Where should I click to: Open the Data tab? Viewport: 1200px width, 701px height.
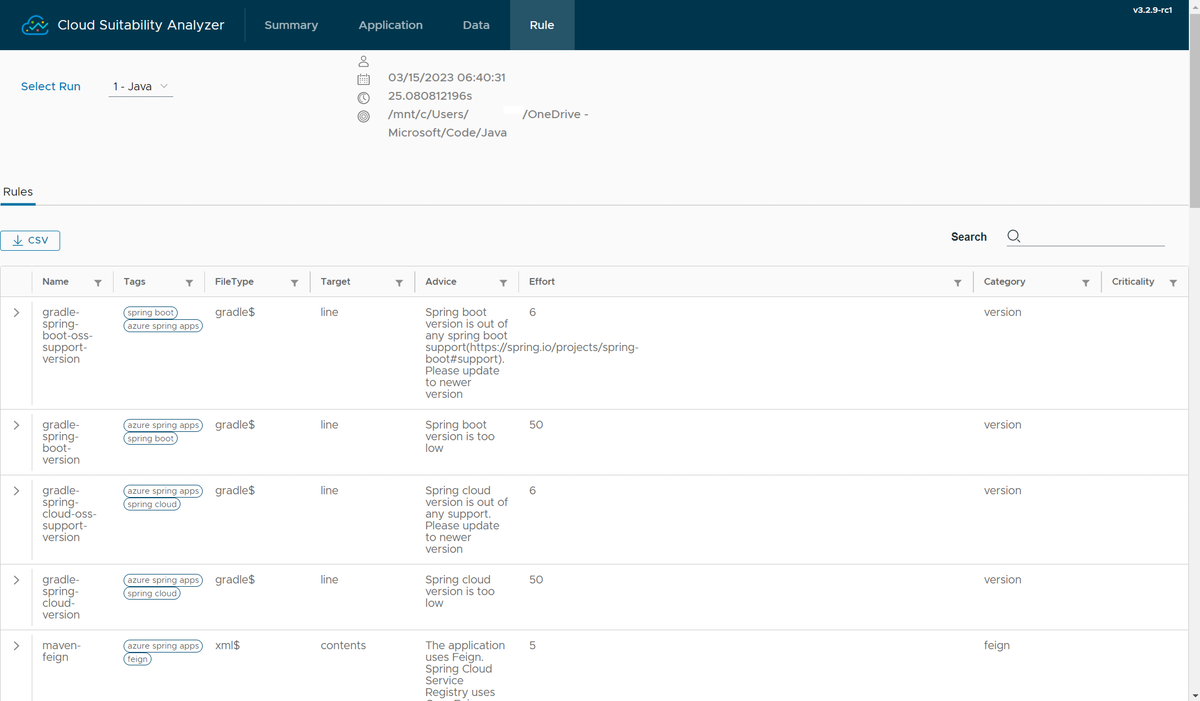(476, 25)
